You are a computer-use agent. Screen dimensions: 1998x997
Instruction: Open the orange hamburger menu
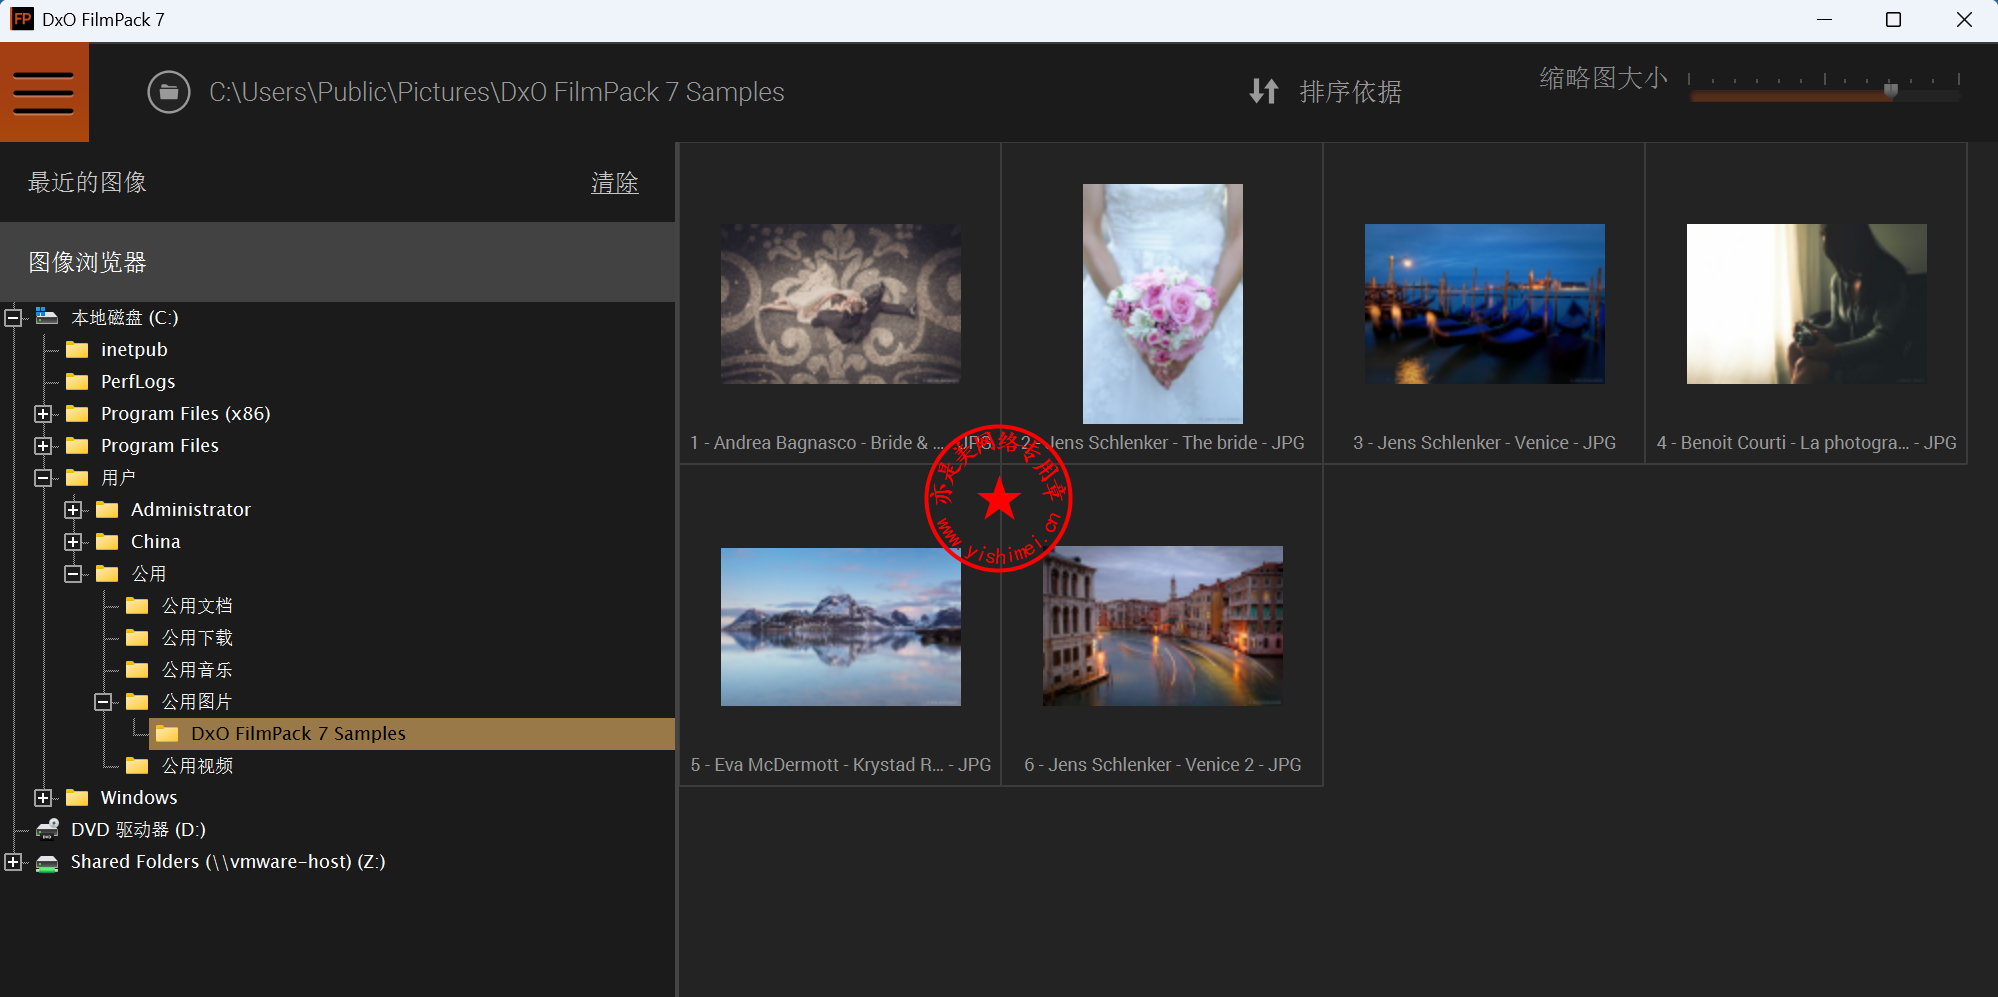pos(44,93)
